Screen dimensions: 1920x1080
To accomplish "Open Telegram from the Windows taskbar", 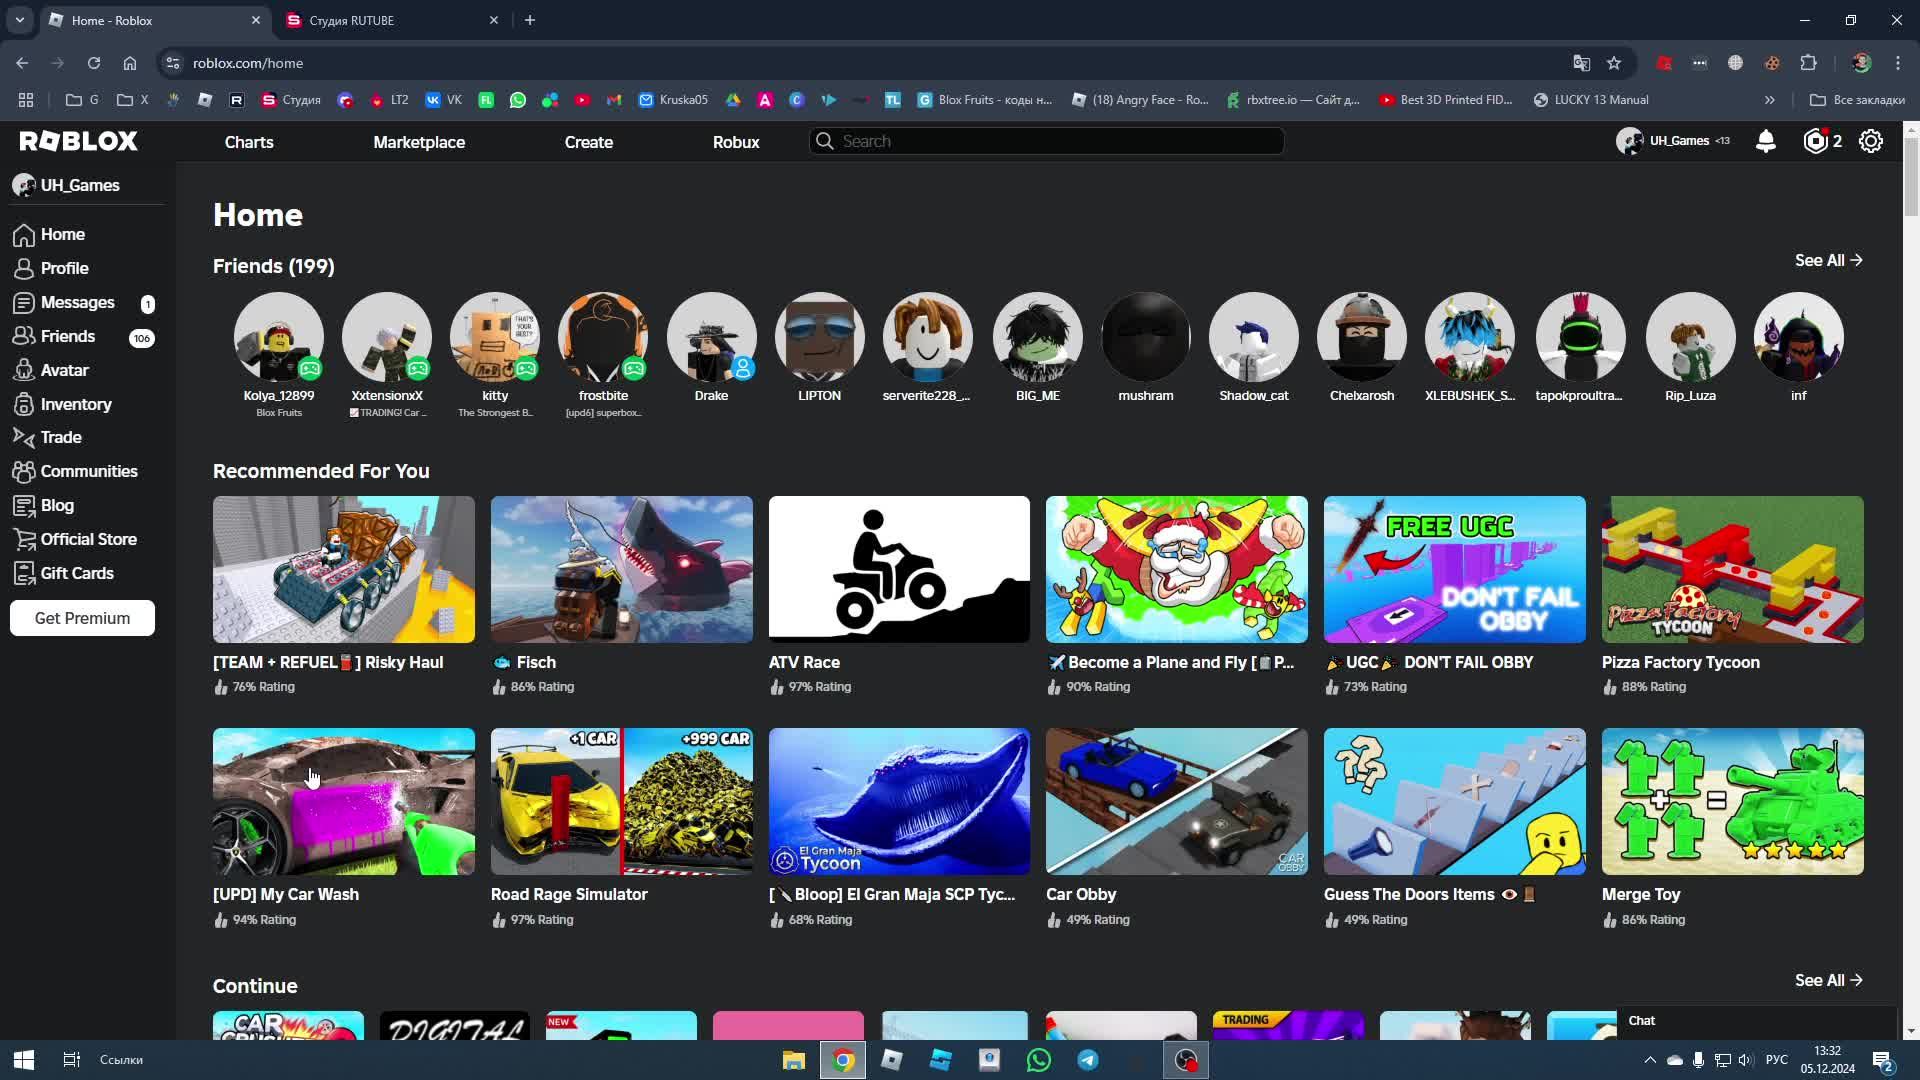I will tap(1088, 1060).
